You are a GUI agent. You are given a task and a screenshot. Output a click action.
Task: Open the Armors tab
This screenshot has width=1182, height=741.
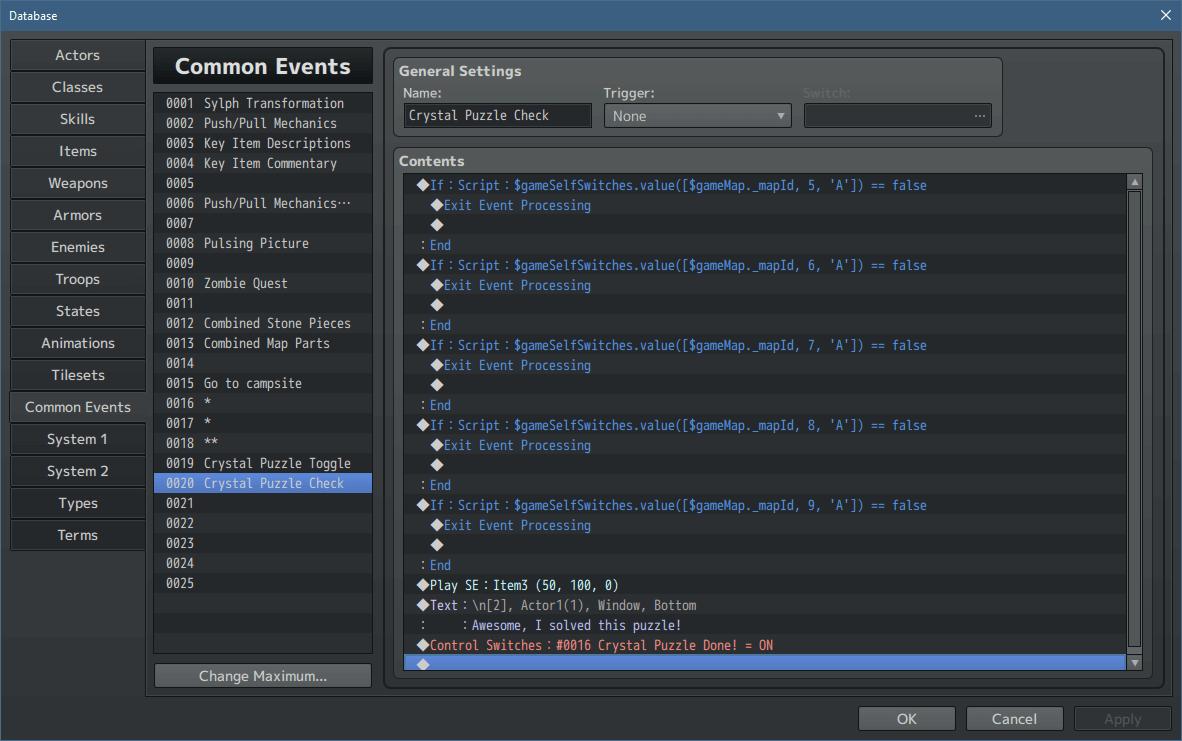pyautogui.click(x=78, y=215)
